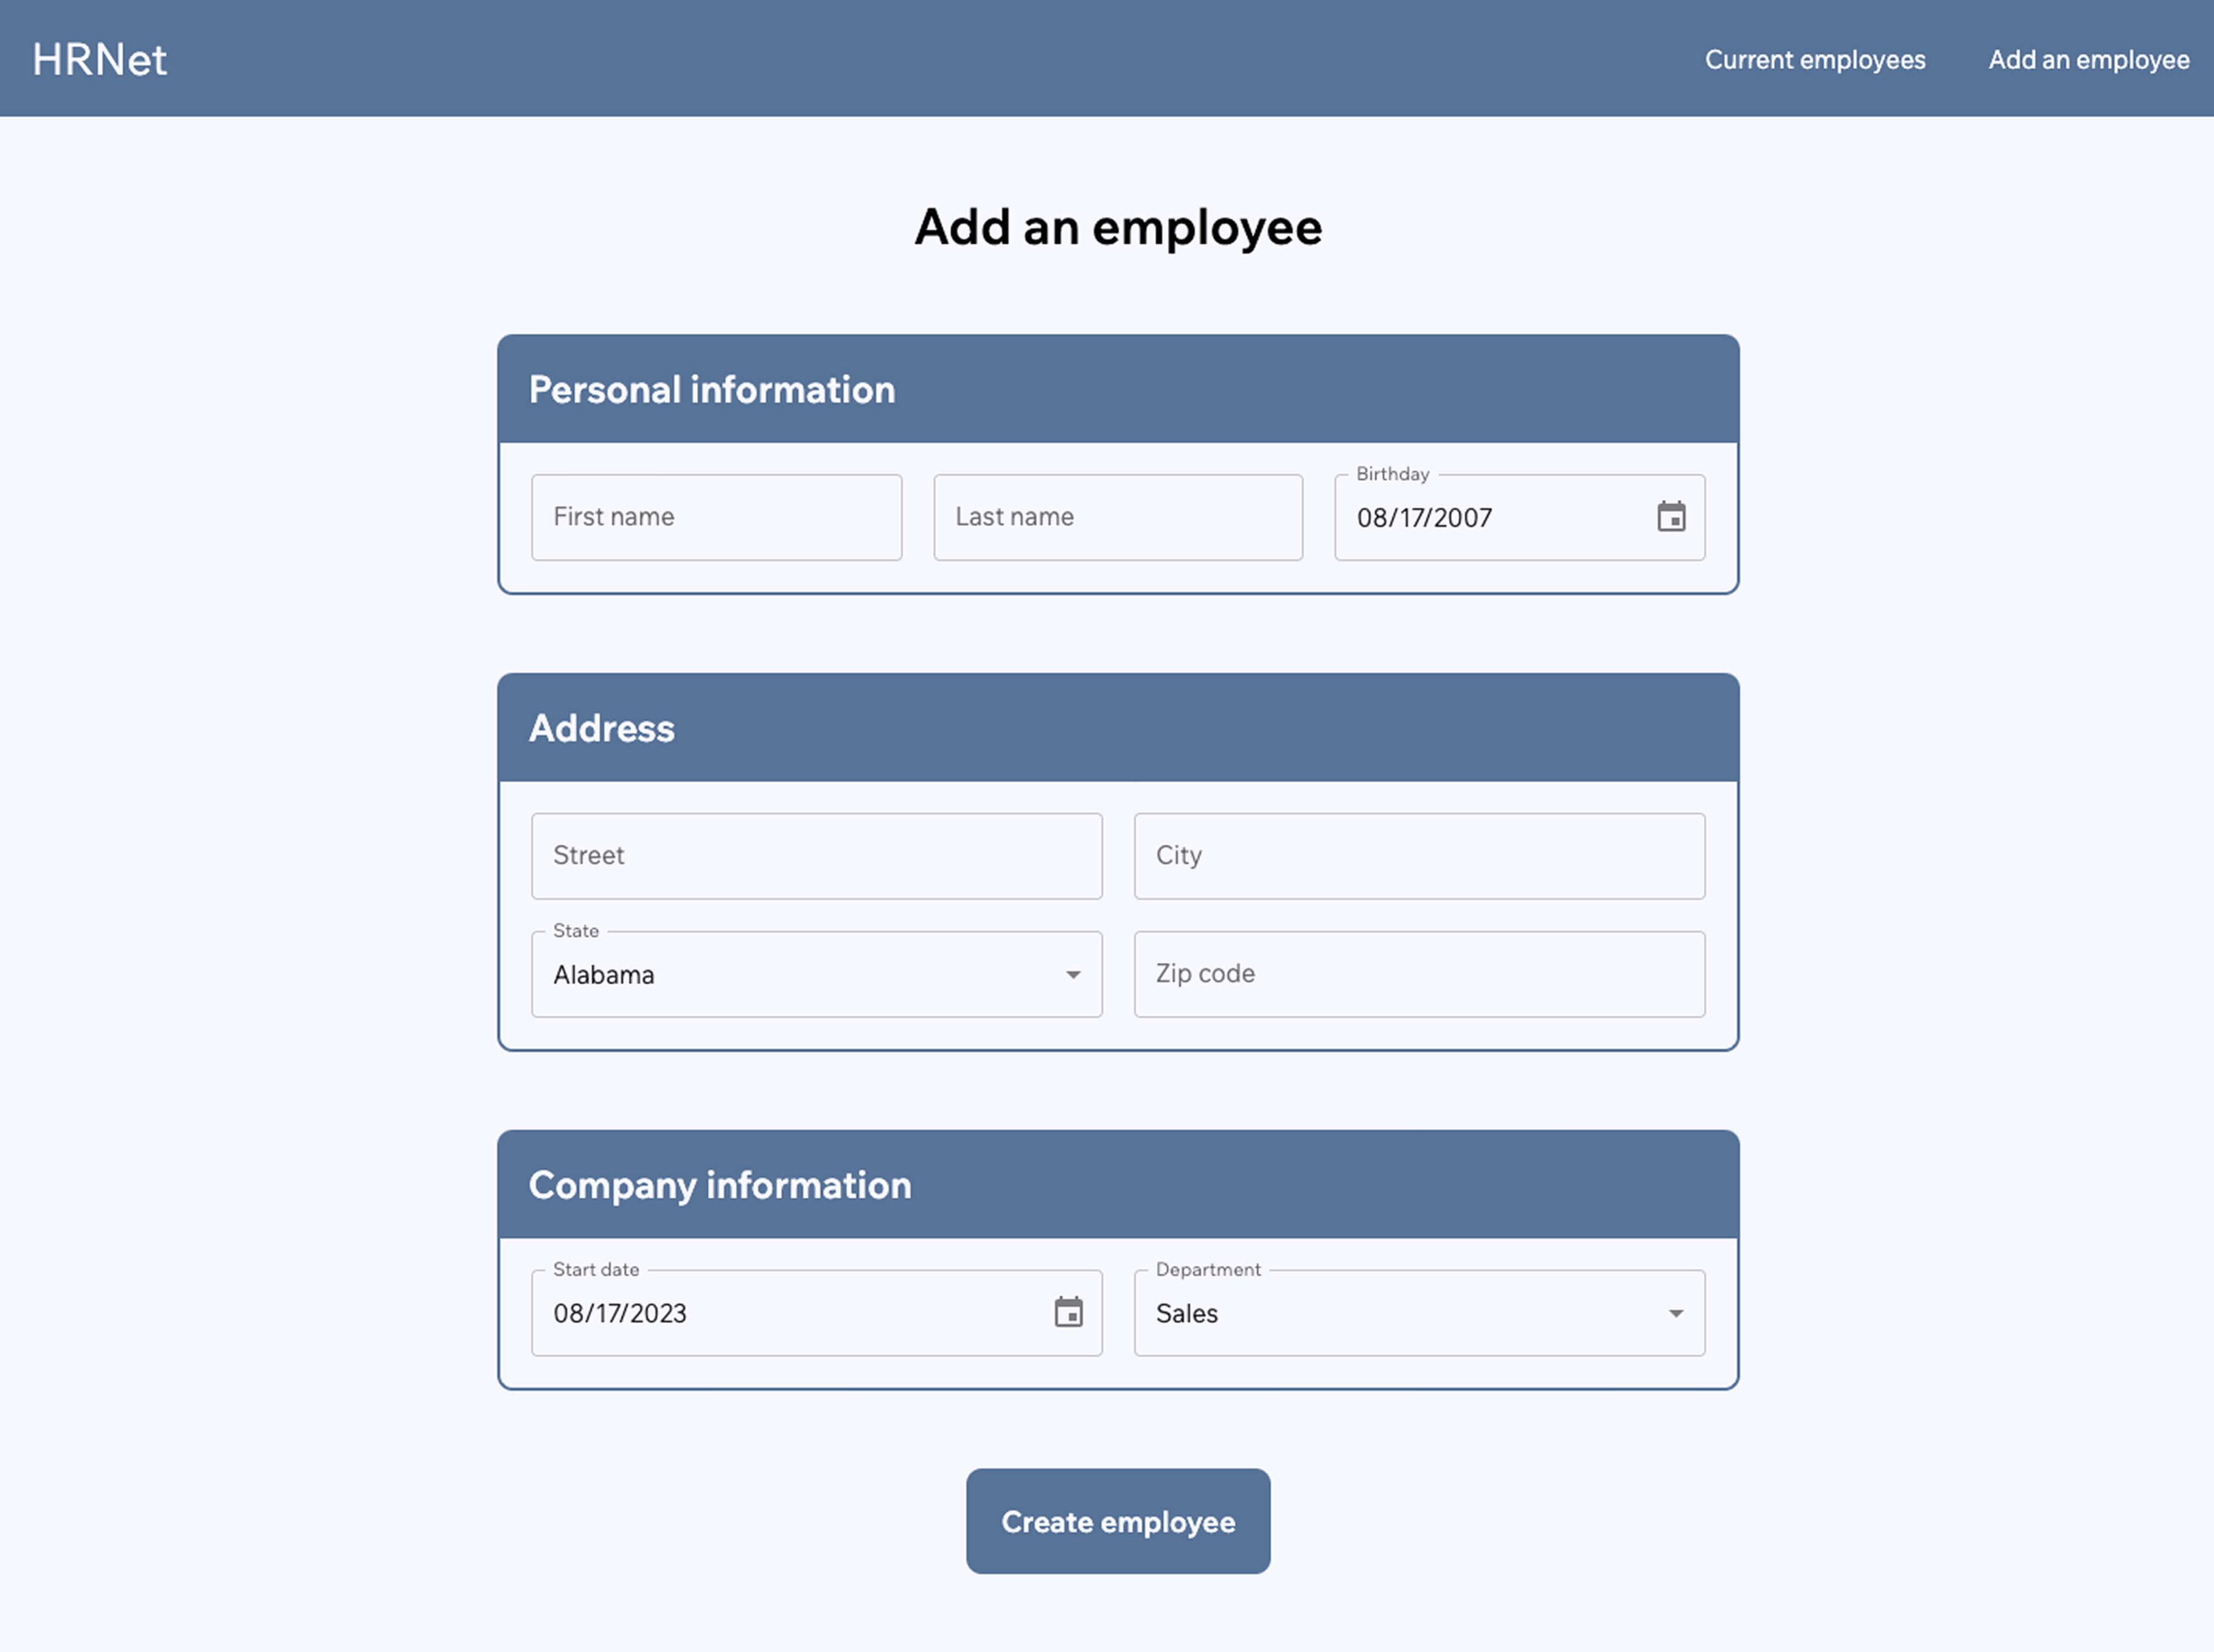Go to Current employees page

[x=1814, y=60]
